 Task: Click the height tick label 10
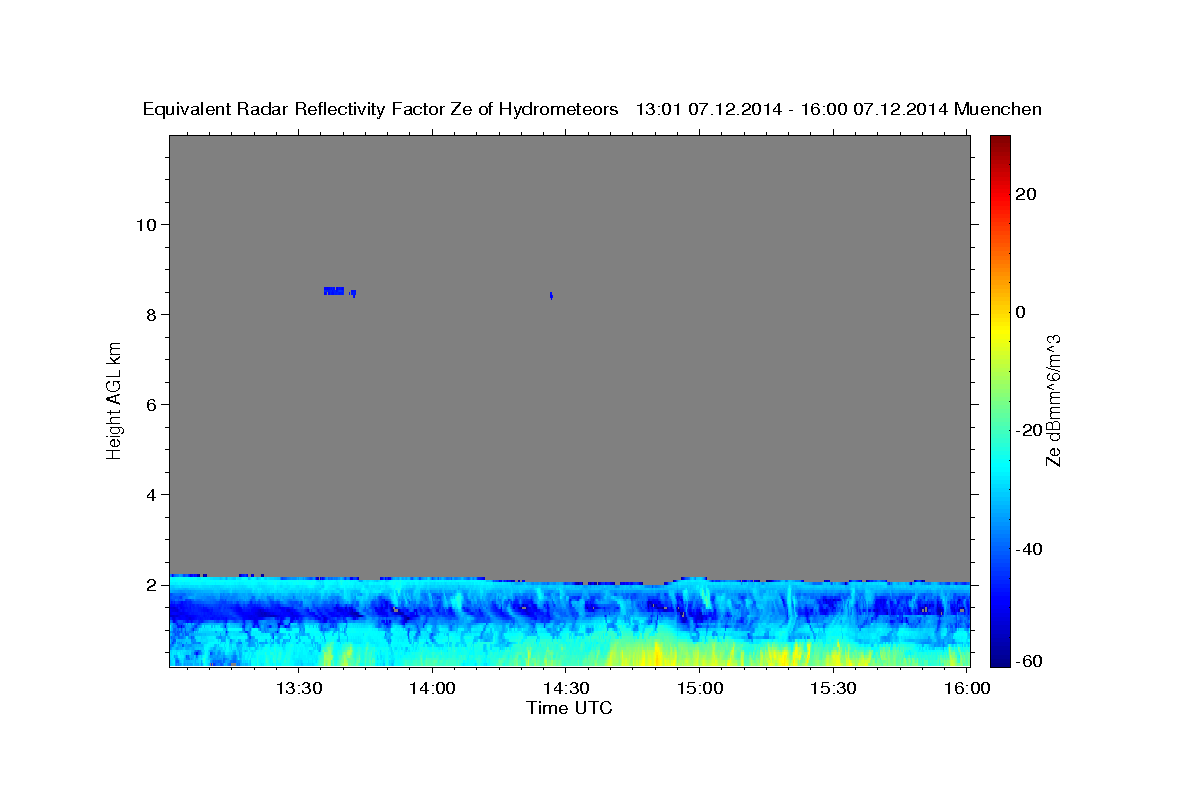tap(148, 224)
